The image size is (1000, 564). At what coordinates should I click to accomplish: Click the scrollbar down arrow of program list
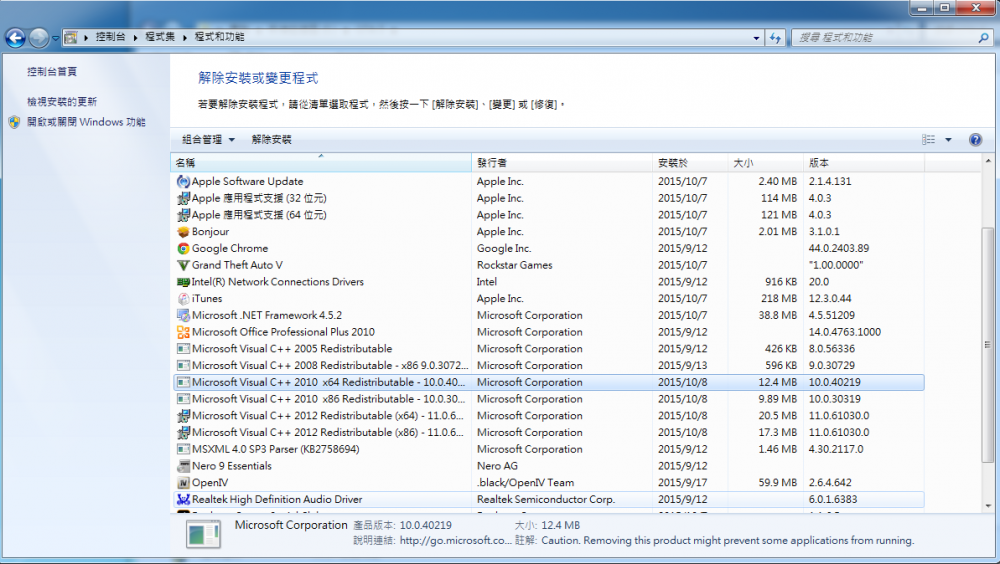(x=987, y=505)
